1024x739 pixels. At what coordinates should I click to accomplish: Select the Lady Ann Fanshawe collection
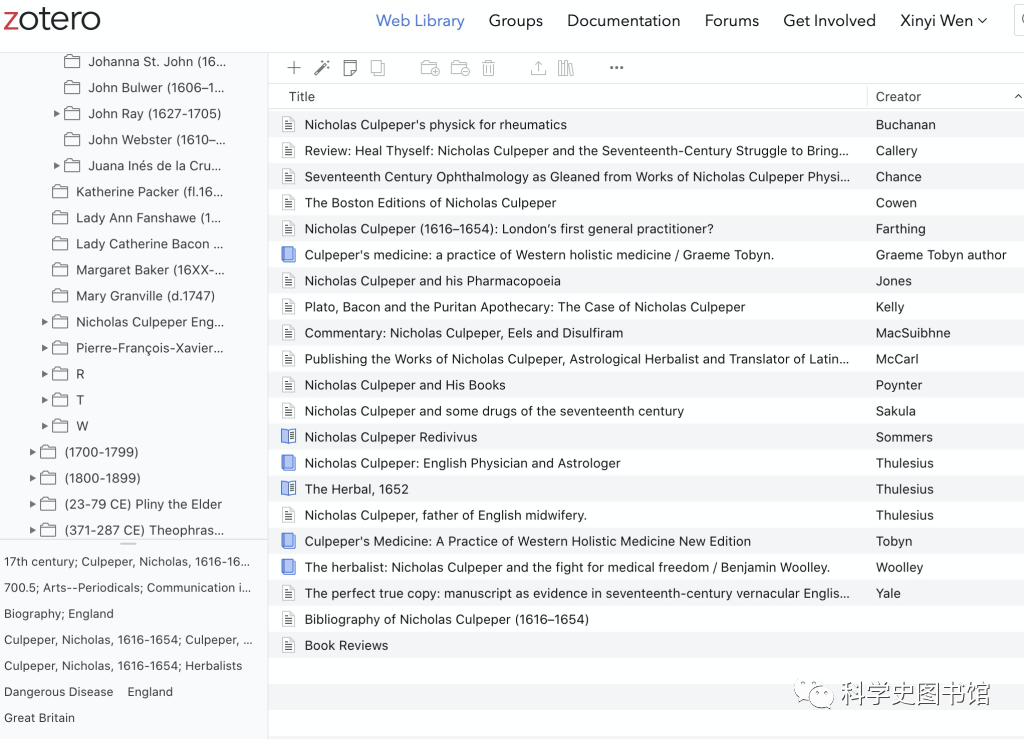[x=148, y=217]
